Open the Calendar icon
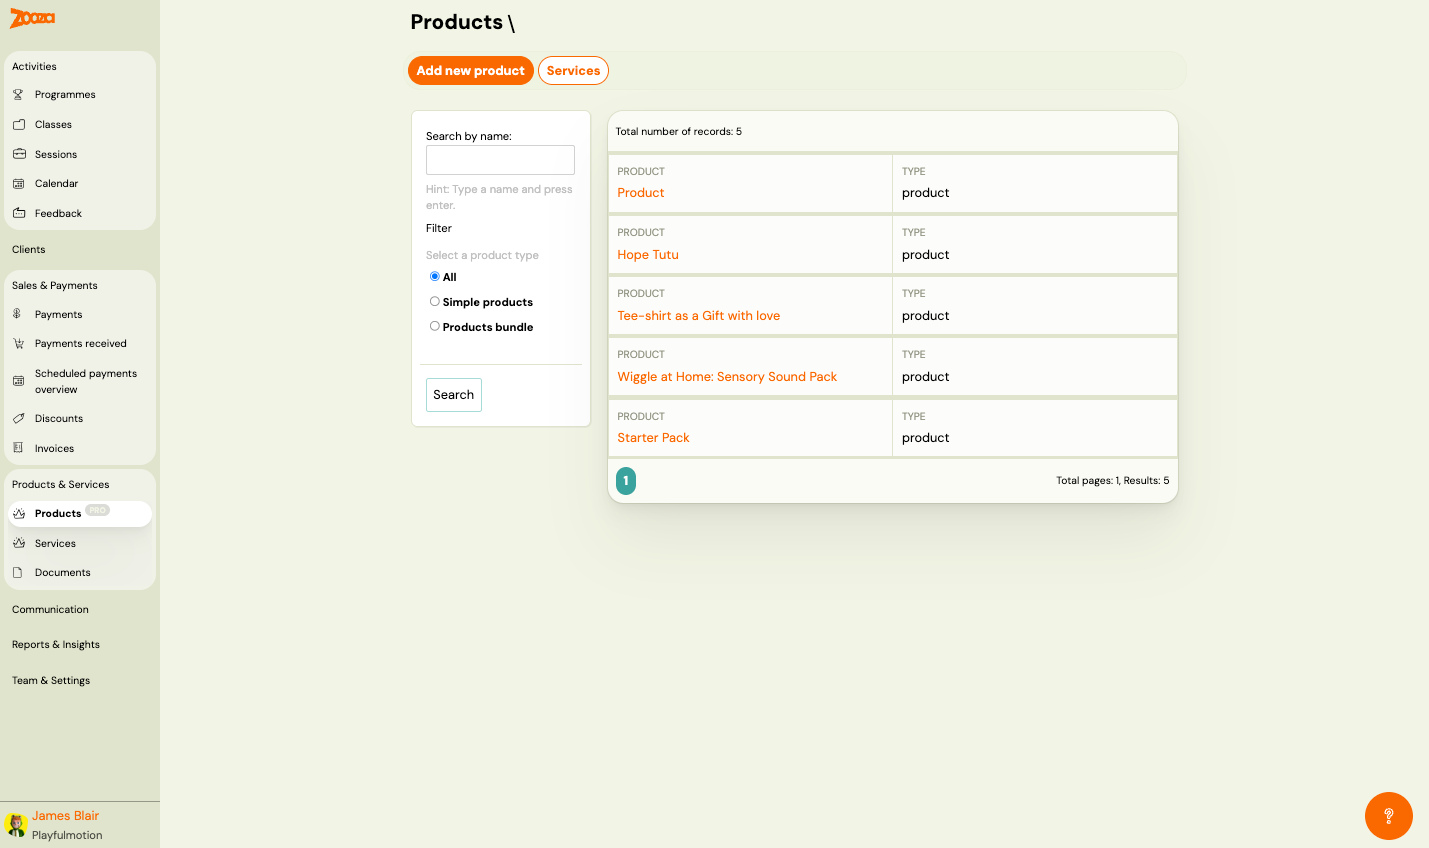This screenshot has width=1429, height=848. click(x=19, y=183)
